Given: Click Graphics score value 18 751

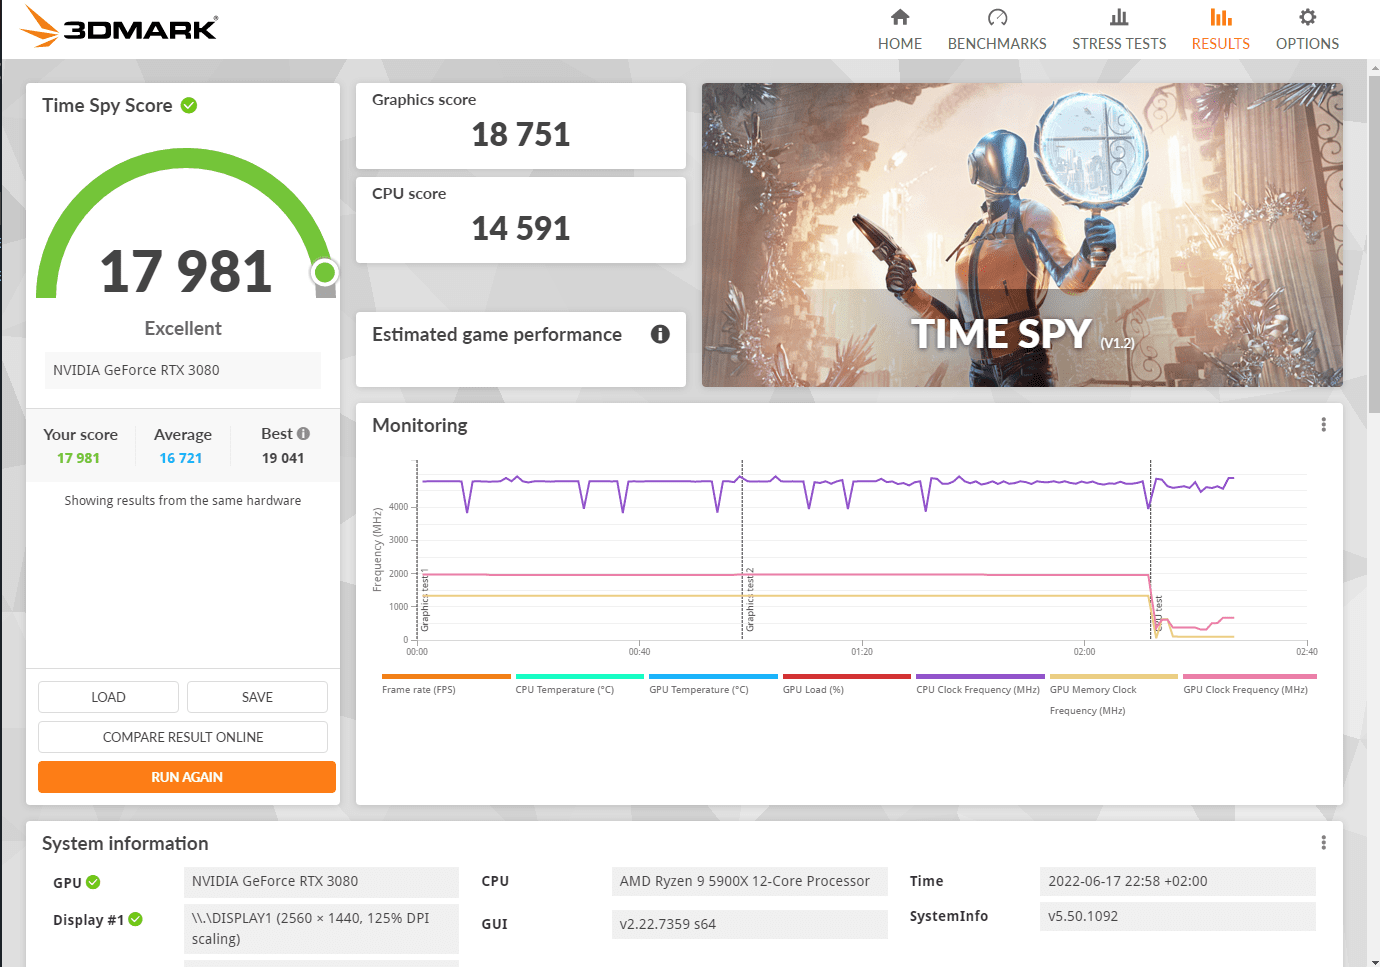Looking at the screenshot, I should (521, 135).
